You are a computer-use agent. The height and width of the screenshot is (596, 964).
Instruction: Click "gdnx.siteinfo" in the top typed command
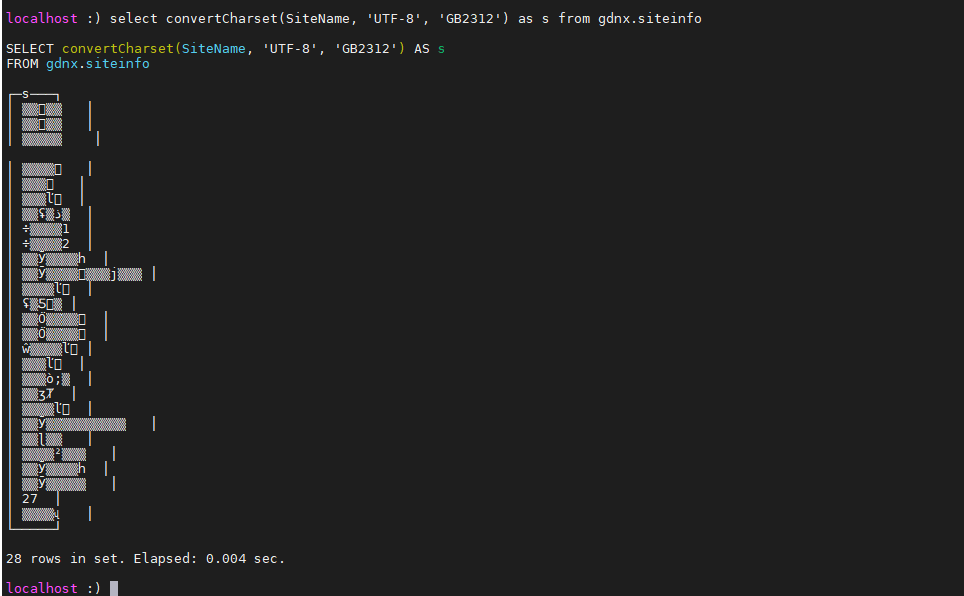pos(650,19)
